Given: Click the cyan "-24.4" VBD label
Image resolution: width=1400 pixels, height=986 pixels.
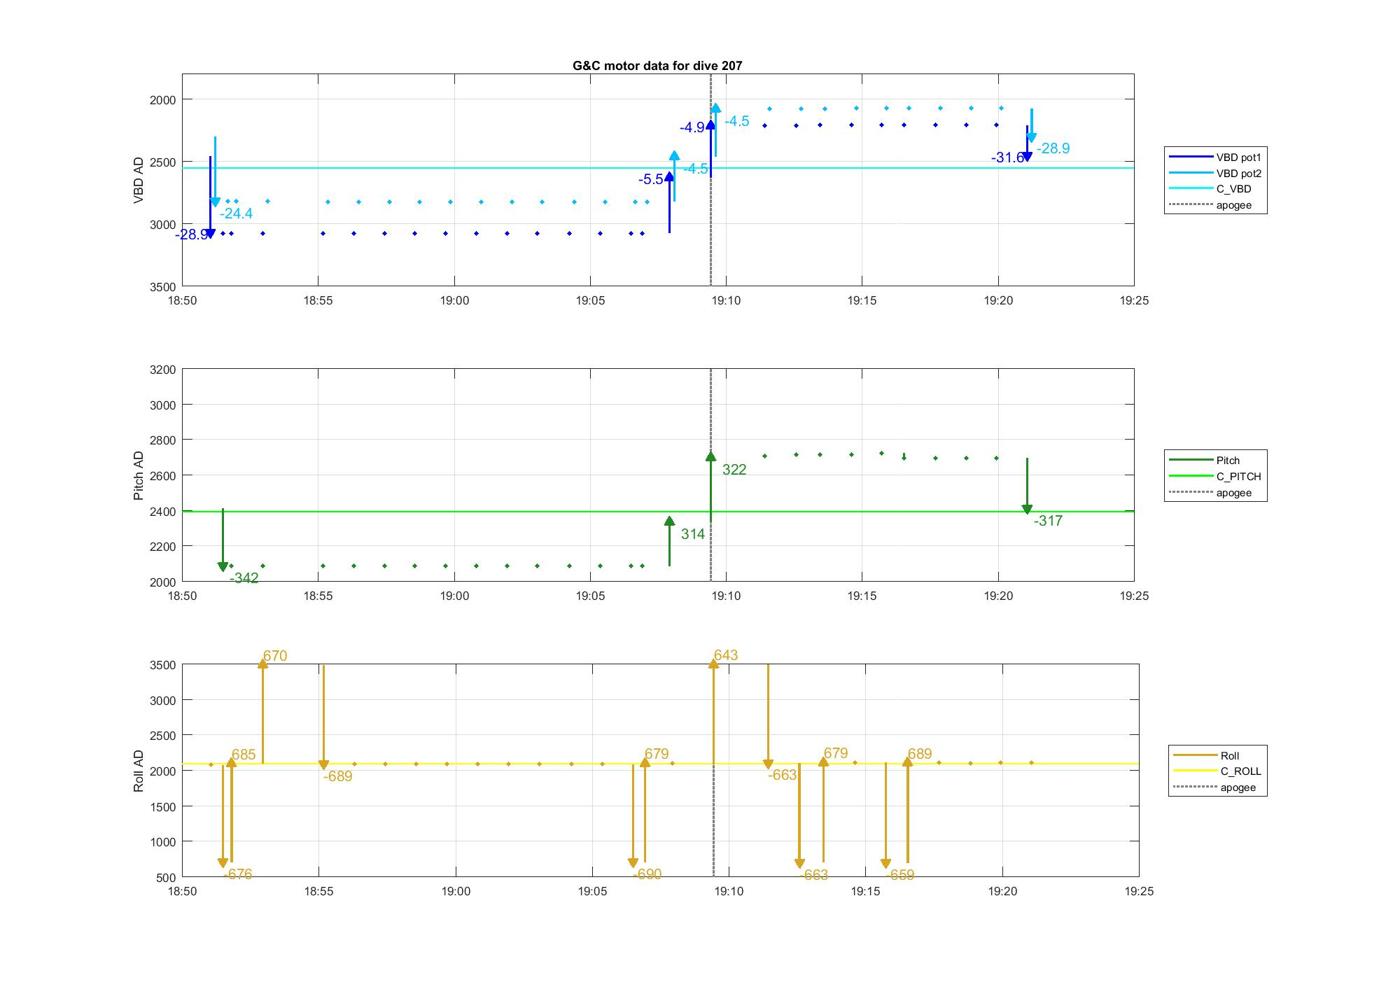Looking at the screenshot, I should coord(236,214).
